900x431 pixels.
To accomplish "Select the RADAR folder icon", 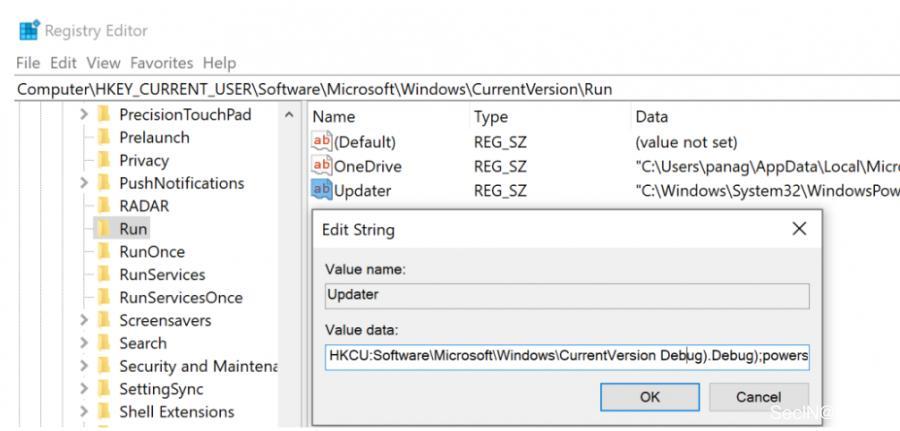I will click(x=103, y=206).
